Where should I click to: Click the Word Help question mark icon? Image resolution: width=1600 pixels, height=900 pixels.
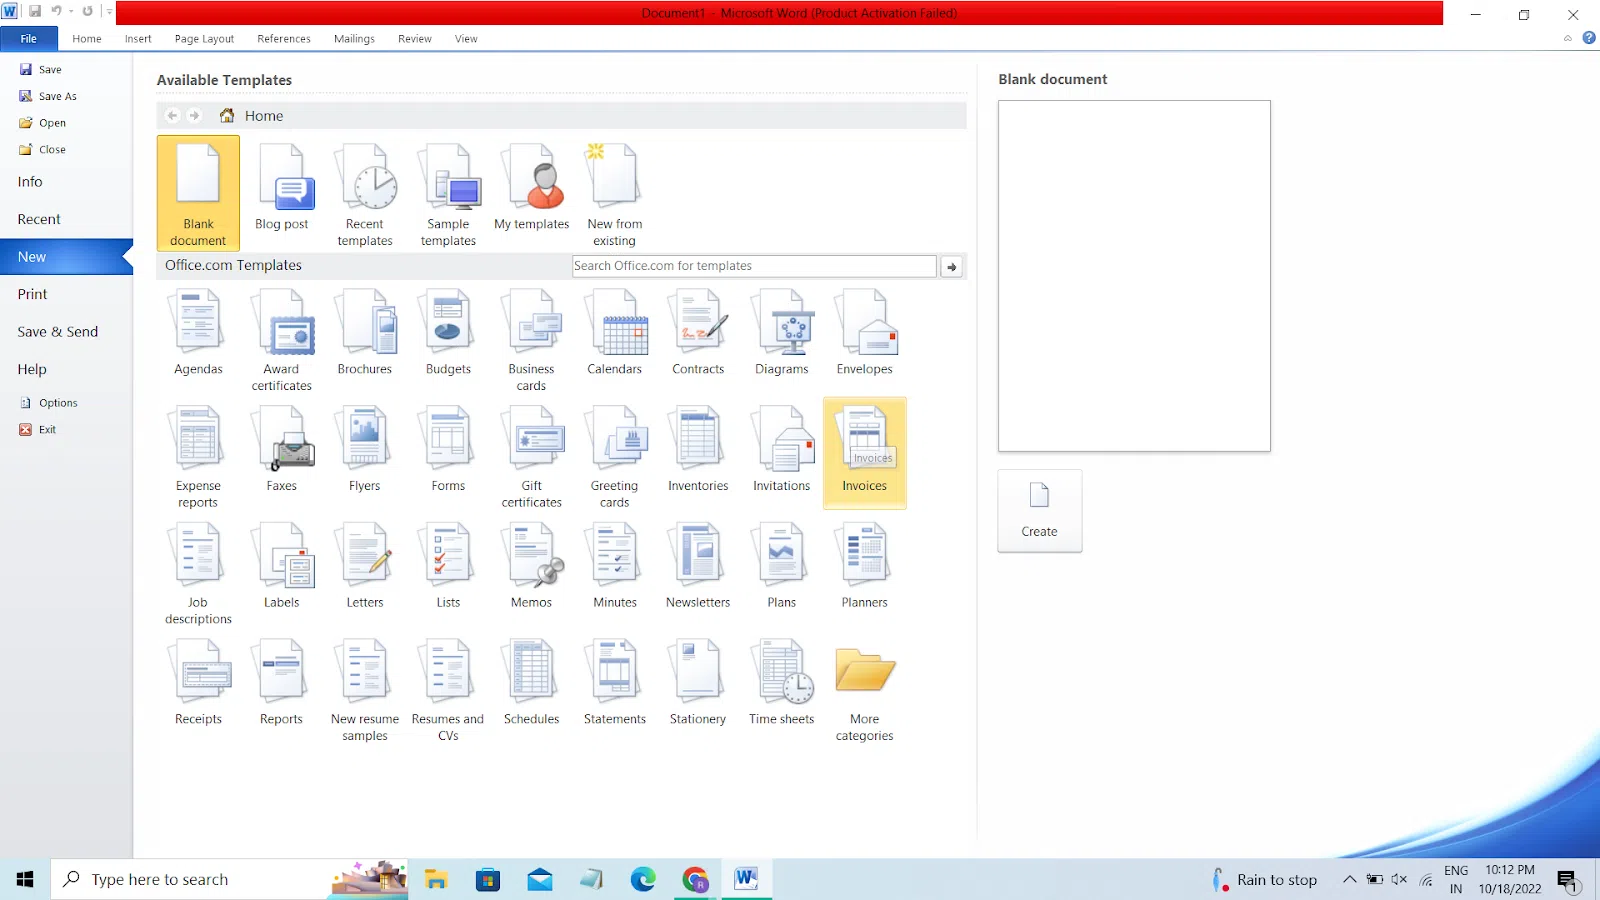click(1589, 38)
